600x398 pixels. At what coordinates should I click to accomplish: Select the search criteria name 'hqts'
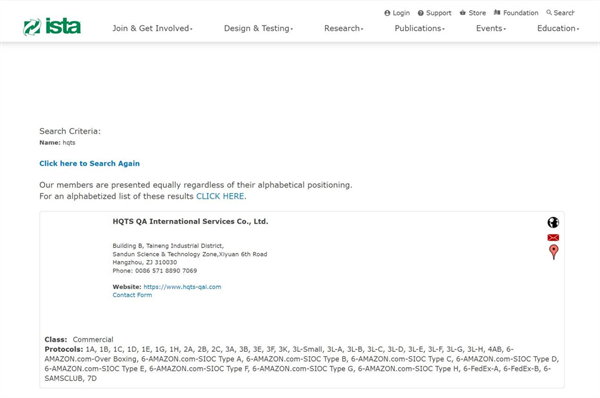click(69, 143)
